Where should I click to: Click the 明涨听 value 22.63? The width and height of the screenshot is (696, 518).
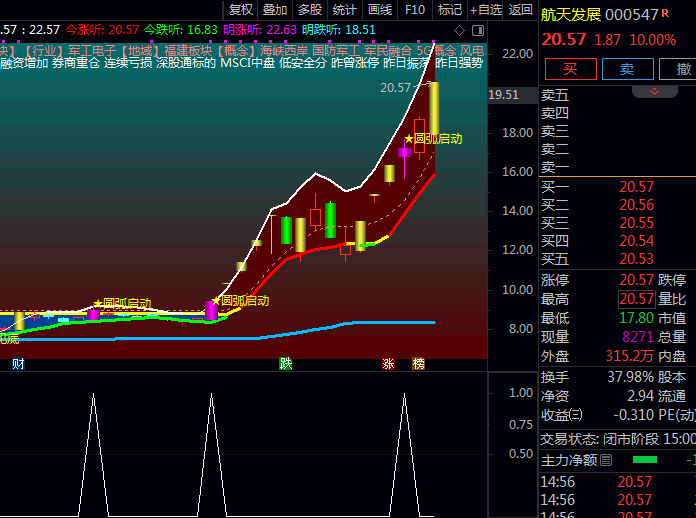pos(281,30)
